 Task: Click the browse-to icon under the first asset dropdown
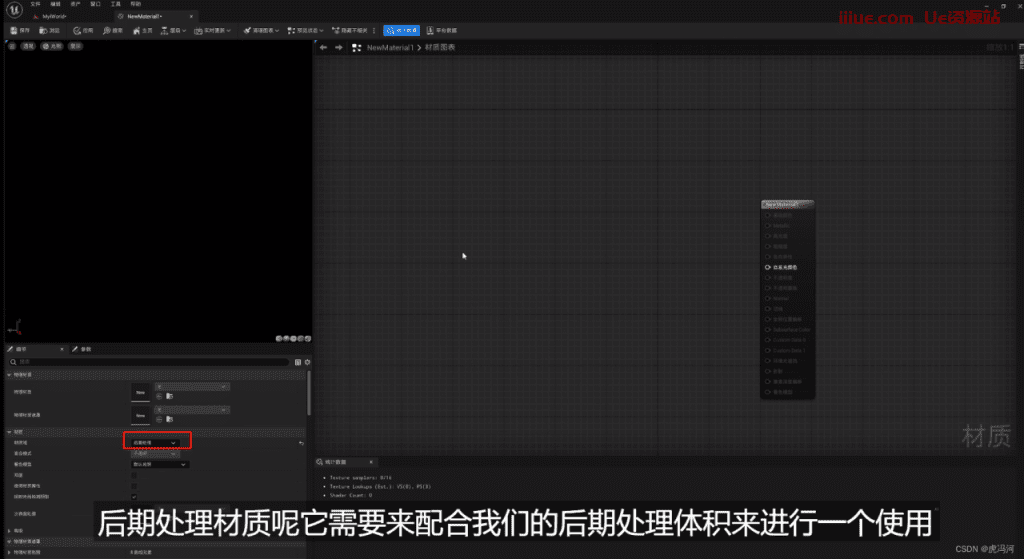[169, 396]
